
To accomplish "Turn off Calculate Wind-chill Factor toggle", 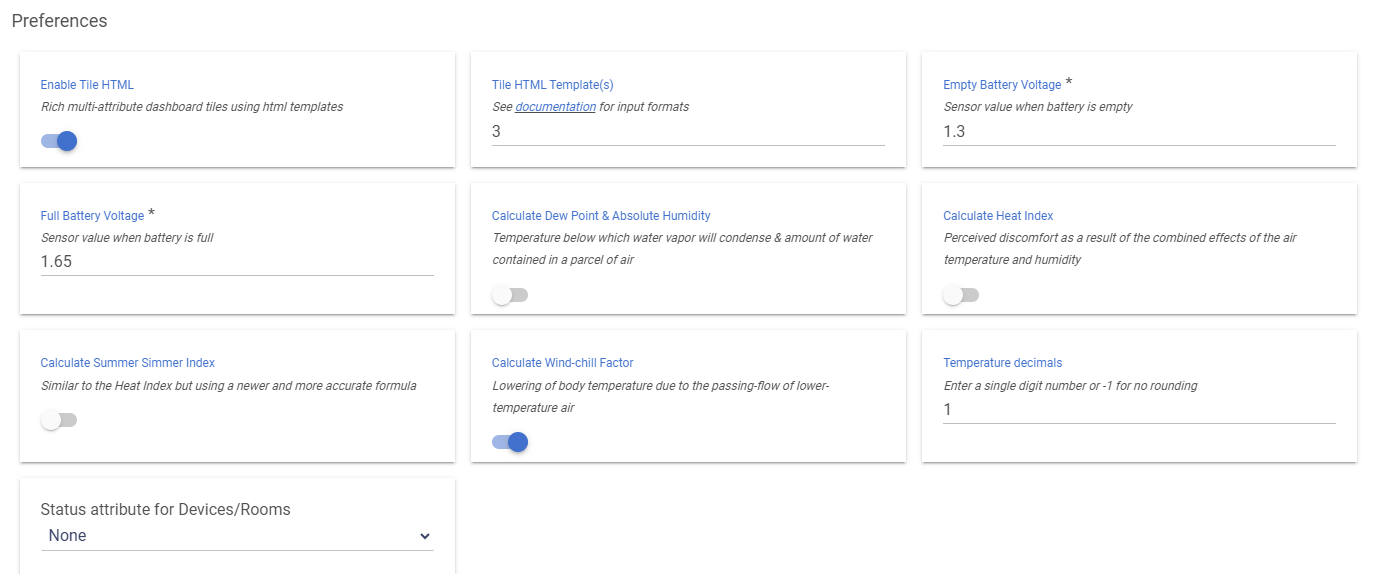I will (x=510, y=442).
